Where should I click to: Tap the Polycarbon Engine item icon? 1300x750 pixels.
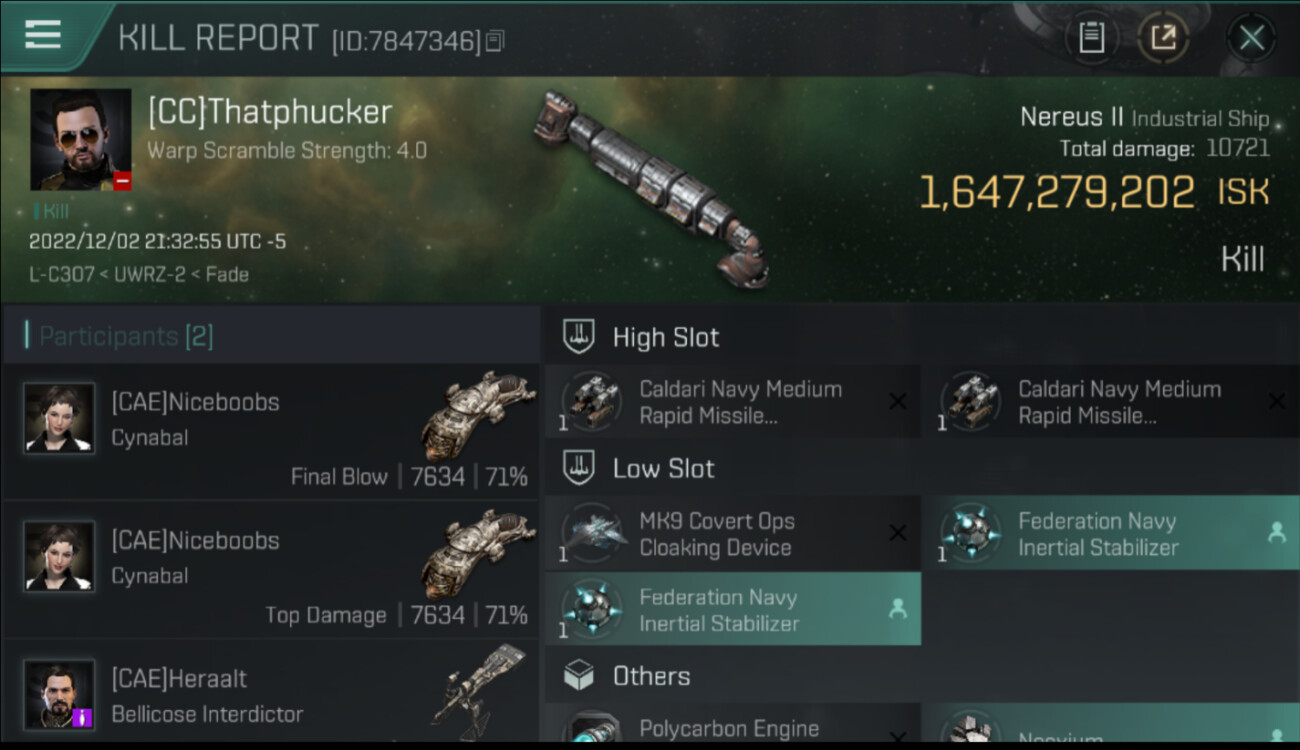pyautogui.click(x=593, y=728)
